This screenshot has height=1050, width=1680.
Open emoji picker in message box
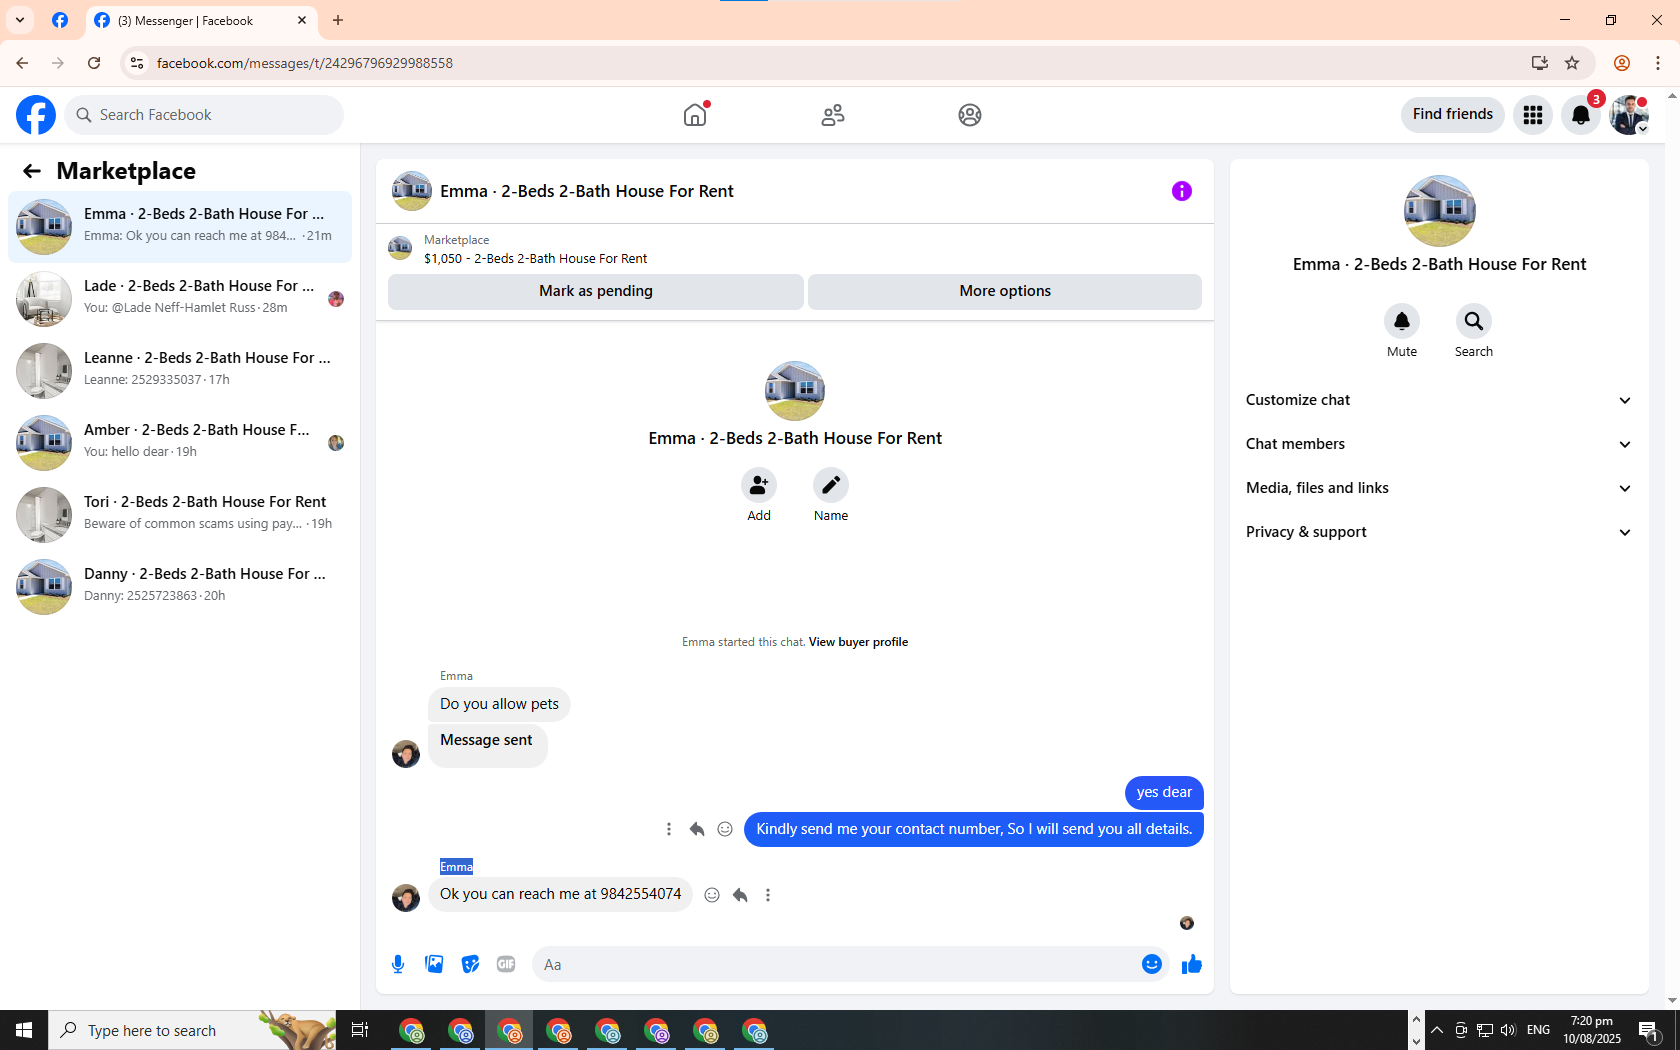1152,964
